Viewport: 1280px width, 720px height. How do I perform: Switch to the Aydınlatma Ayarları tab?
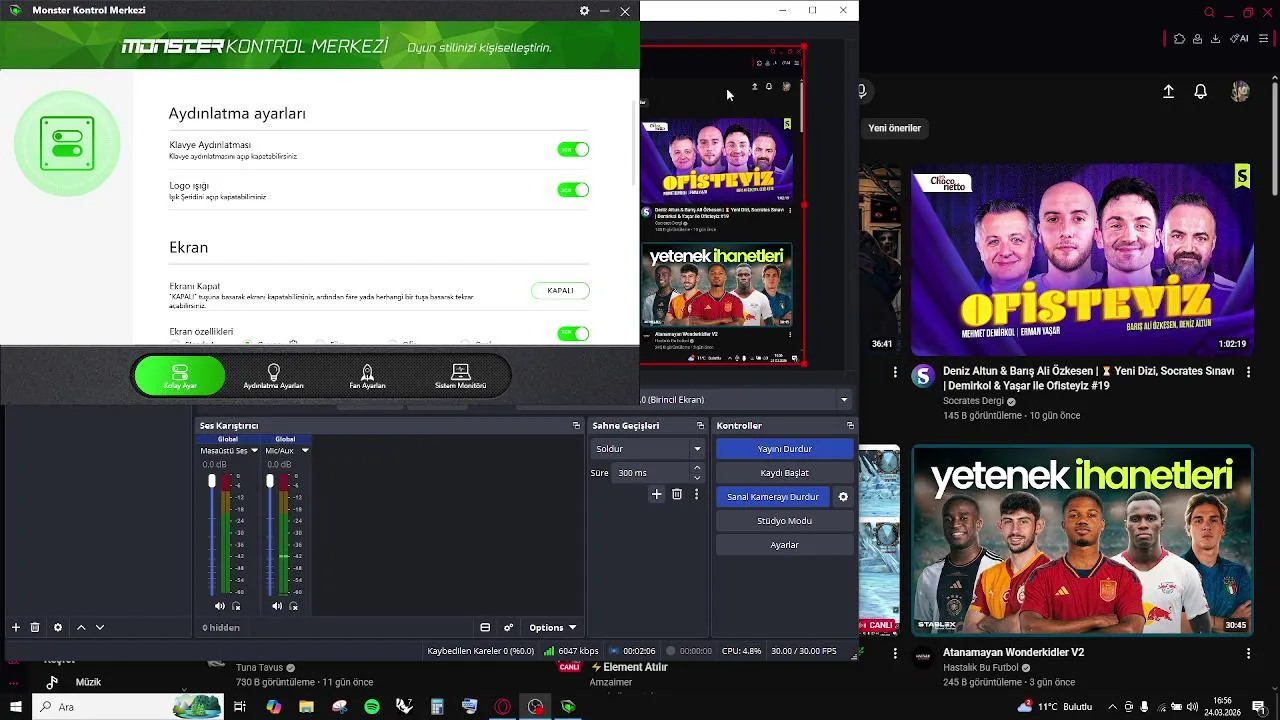point(273,376)
